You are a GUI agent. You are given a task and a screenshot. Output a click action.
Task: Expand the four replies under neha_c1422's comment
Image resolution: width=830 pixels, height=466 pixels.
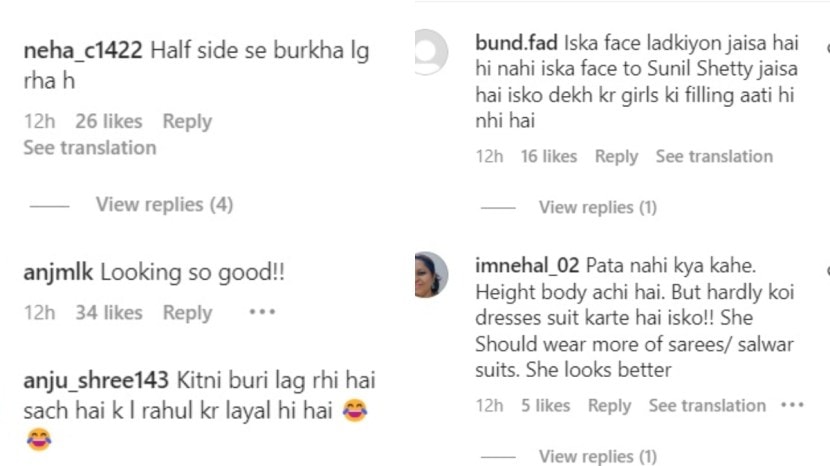click(164, 204)
